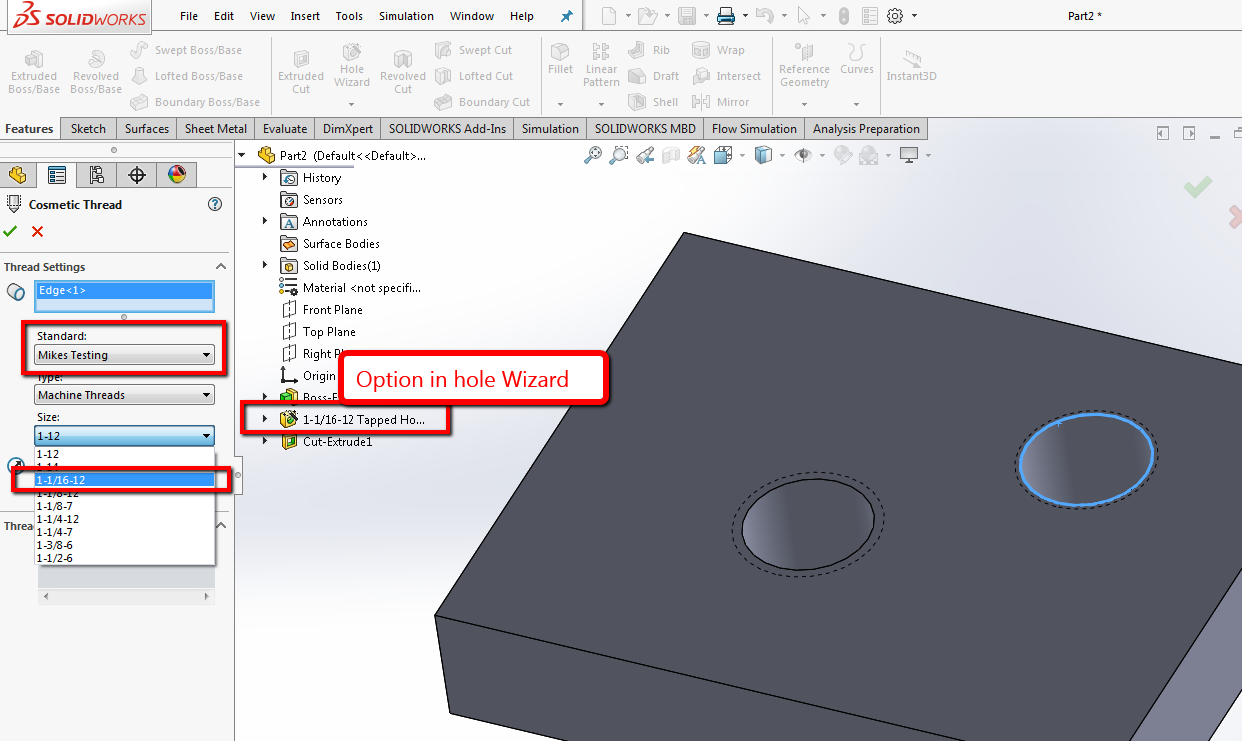Open the Insert menu
The height and width of the screenshot is (741, 1242).
tap(305, 16)
